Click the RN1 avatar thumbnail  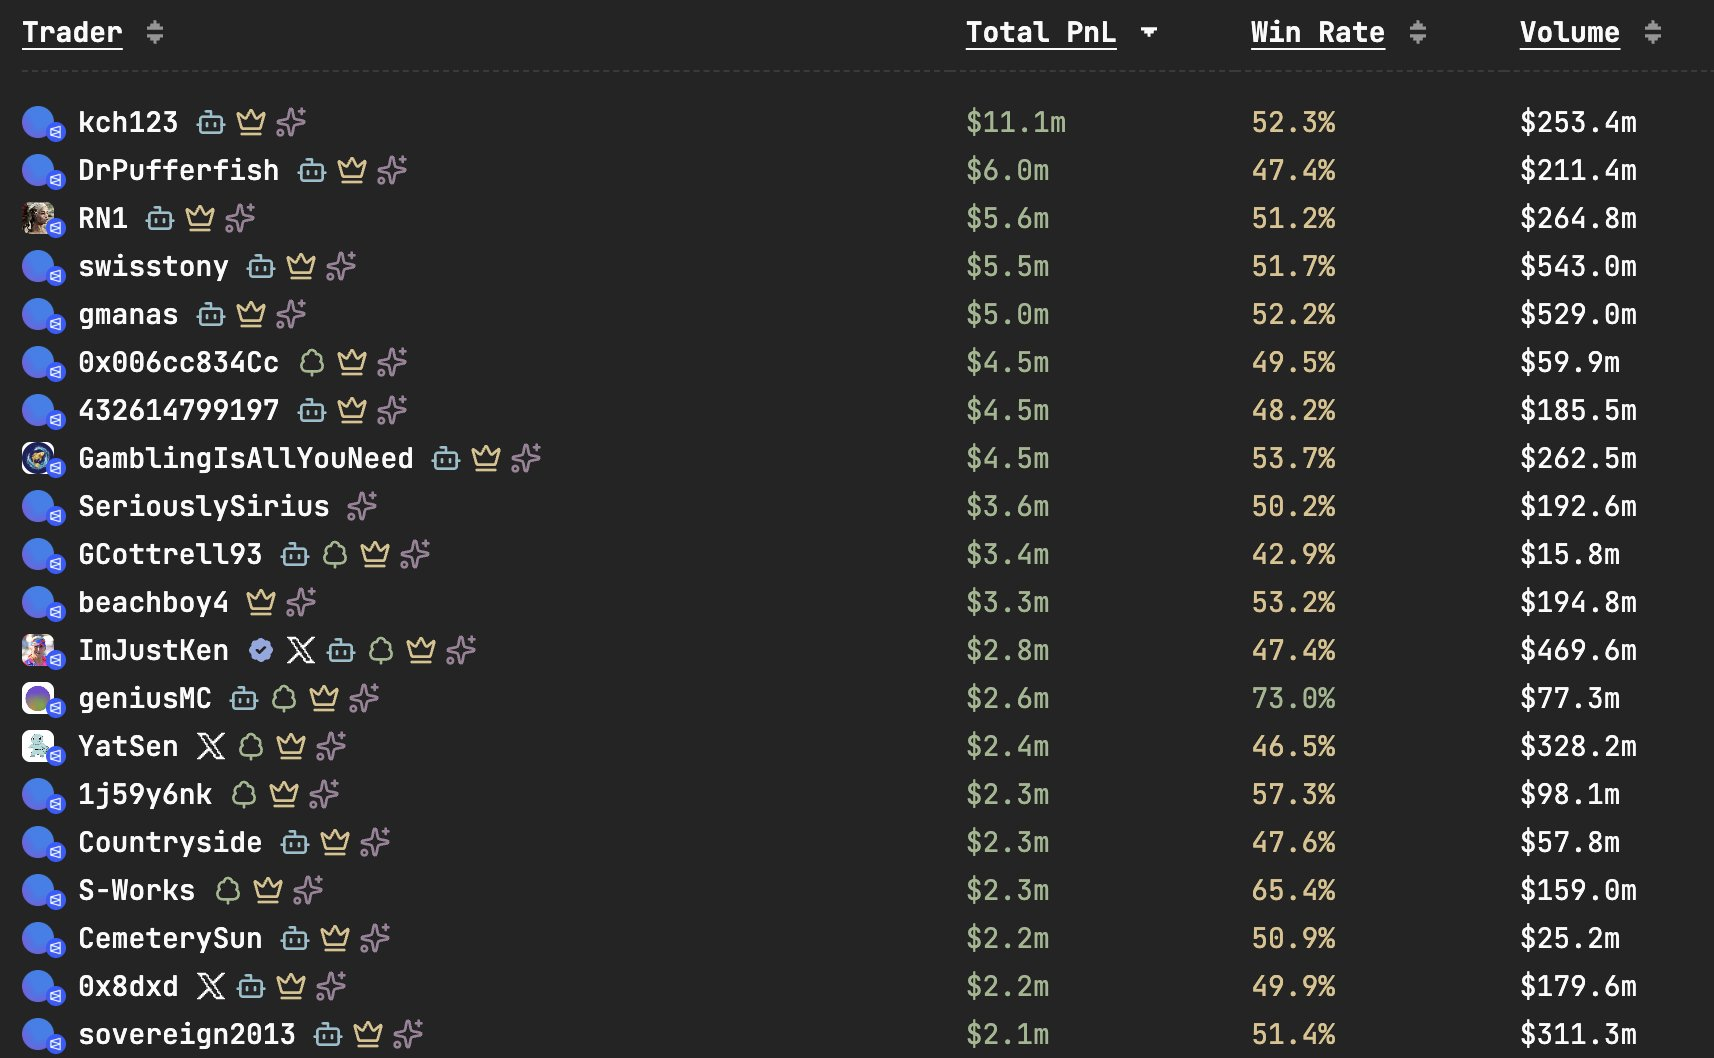click(39, 218)
